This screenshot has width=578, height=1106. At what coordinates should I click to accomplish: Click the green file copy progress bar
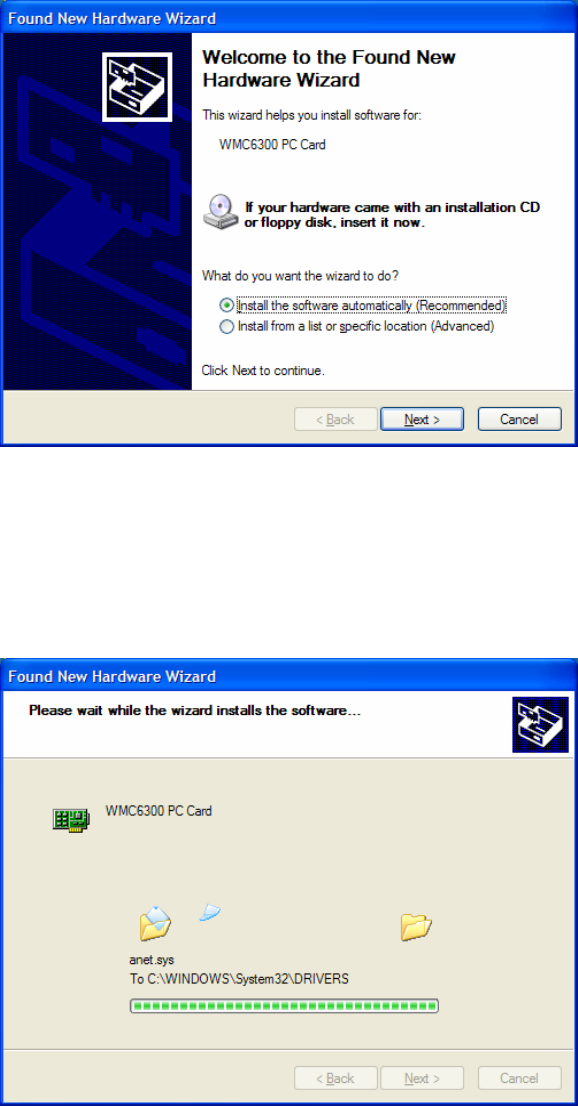click(x=284, y=1005)
